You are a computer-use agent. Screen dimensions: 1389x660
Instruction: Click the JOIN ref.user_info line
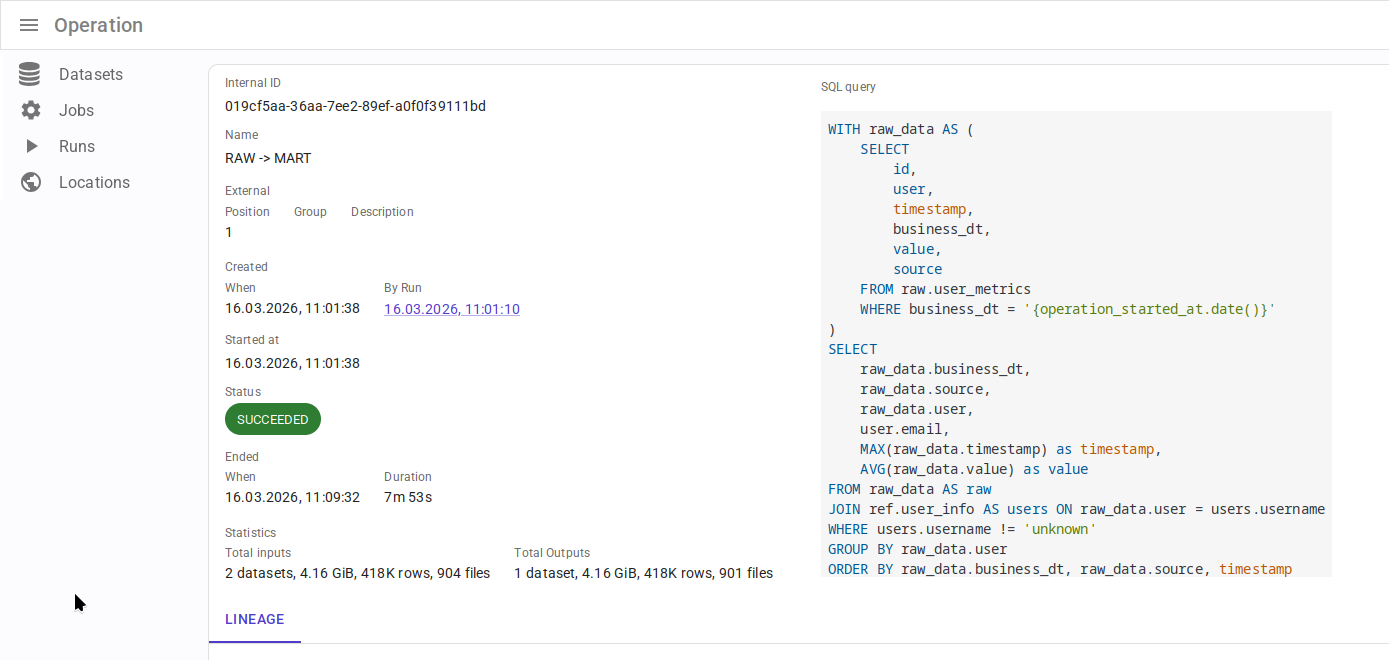click(x=1076, y=509)
